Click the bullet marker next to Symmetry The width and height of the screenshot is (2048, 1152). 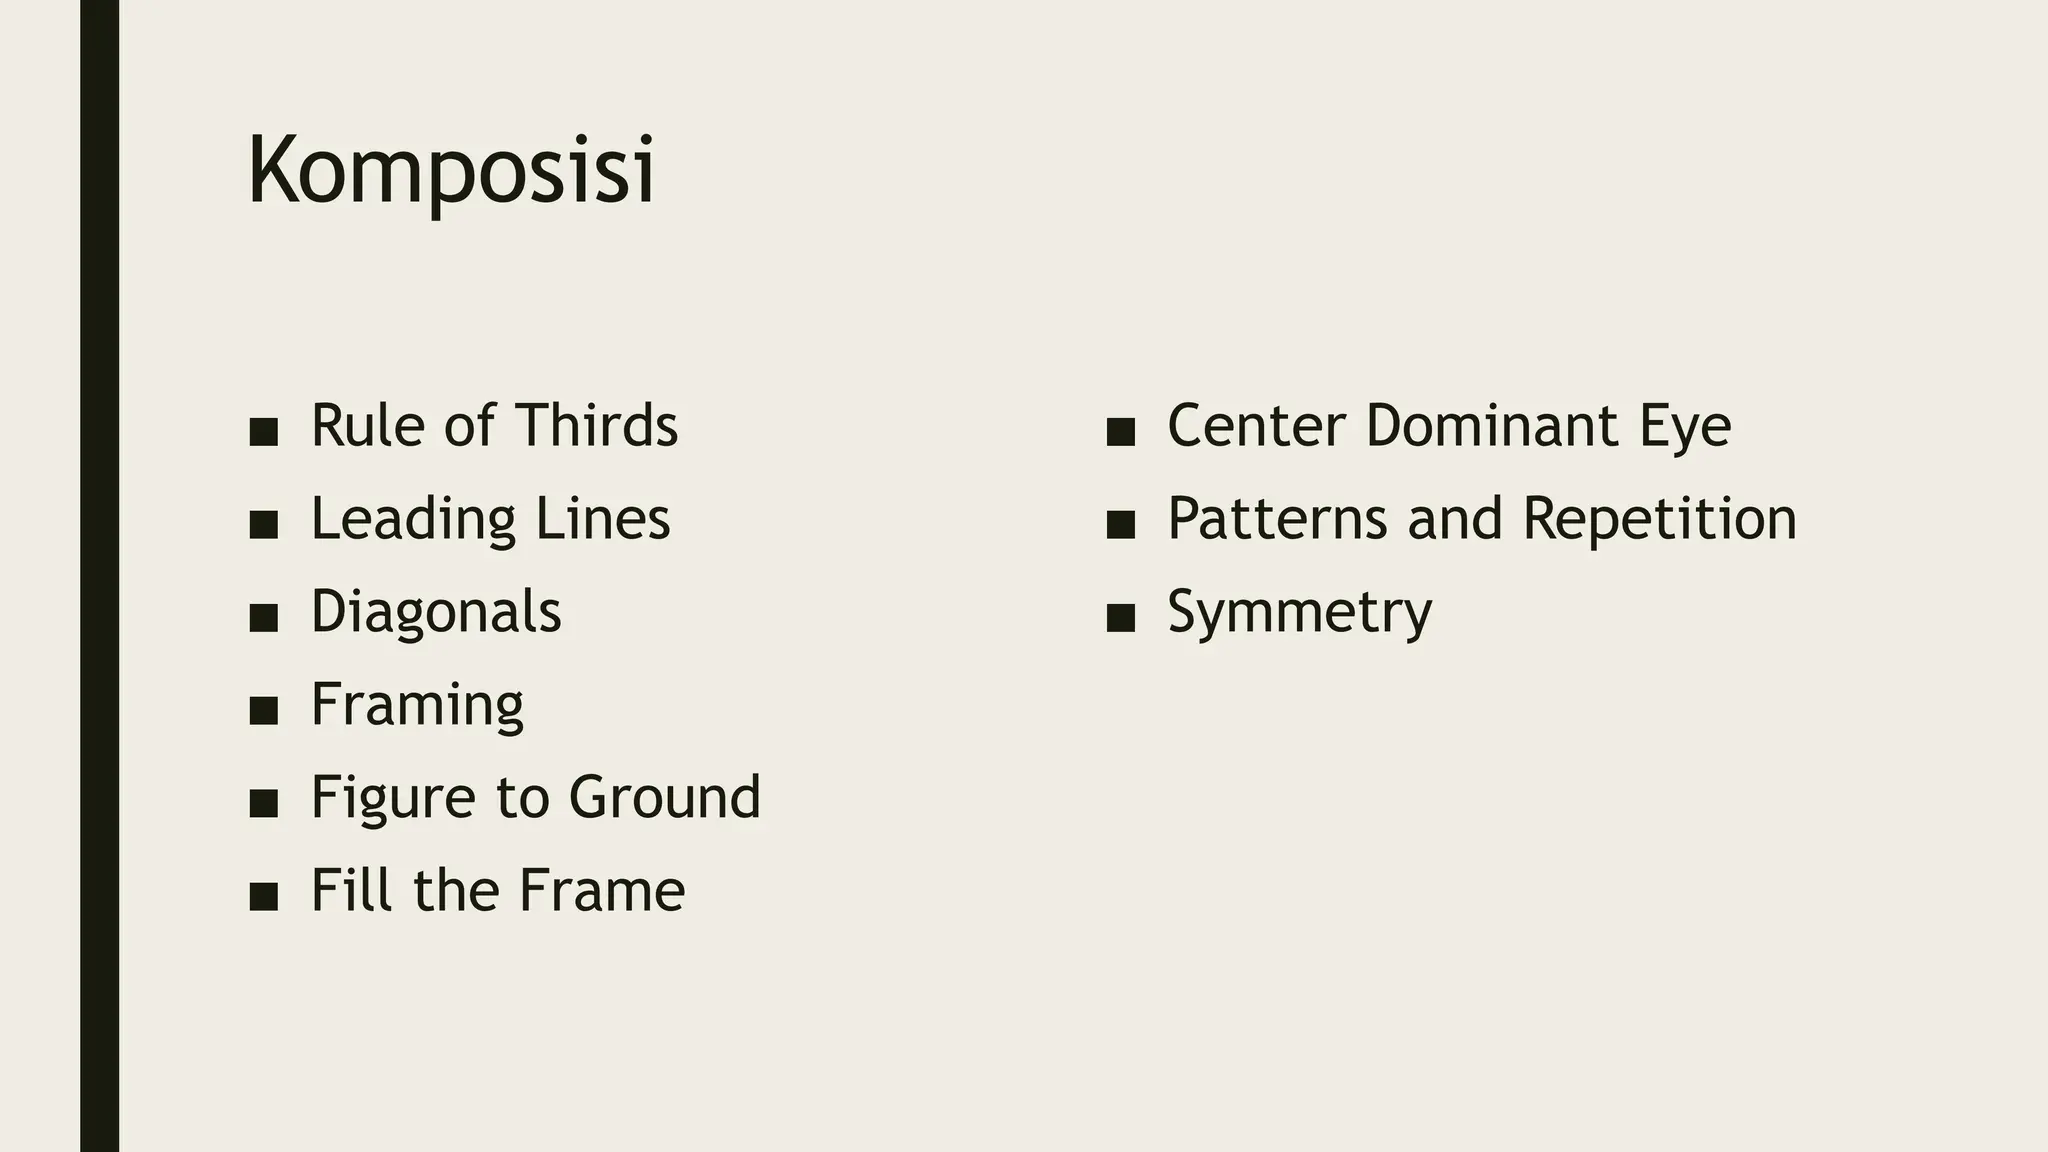[1121, 618]
